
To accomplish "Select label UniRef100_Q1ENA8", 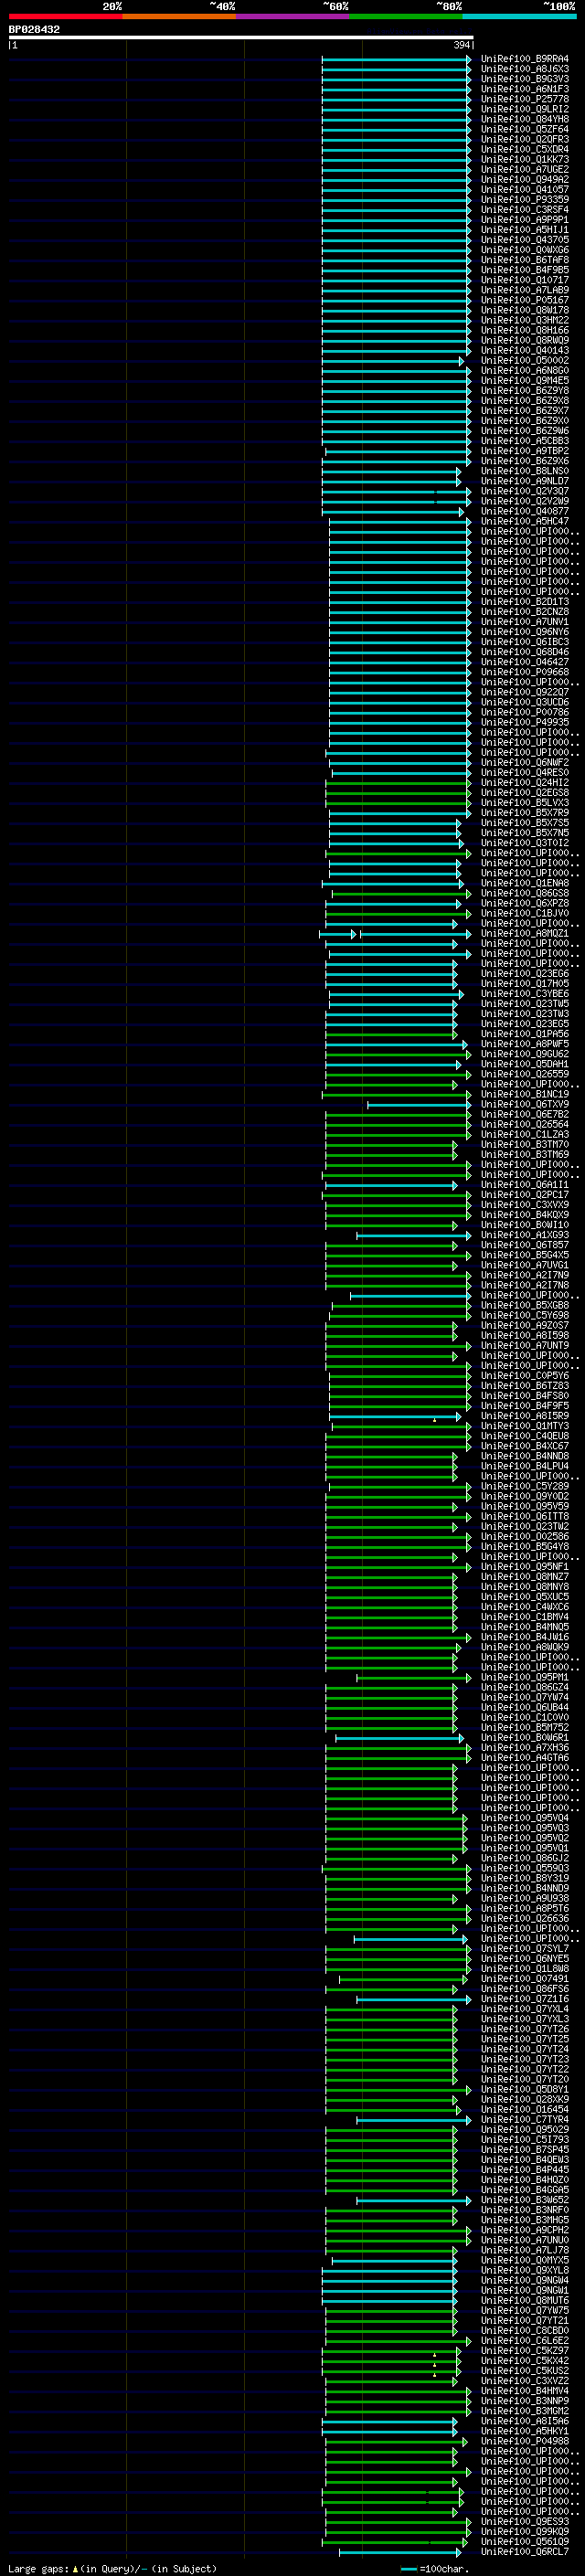I will [x=524, y=884].
